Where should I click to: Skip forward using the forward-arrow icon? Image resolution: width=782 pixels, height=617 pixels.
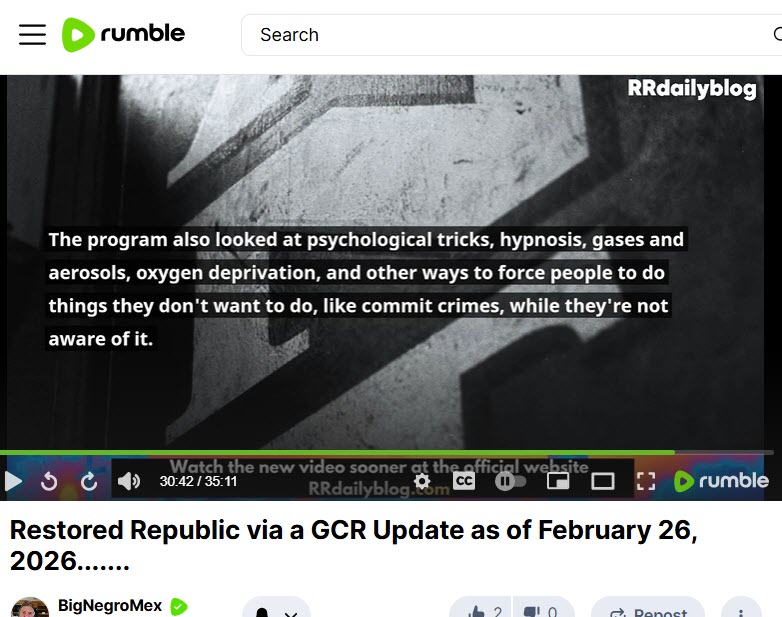click(x=89, y=481)
